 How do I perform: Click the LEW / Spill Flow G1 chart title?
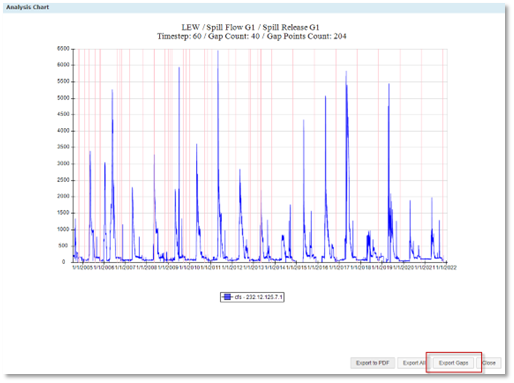tap(250, 27)
